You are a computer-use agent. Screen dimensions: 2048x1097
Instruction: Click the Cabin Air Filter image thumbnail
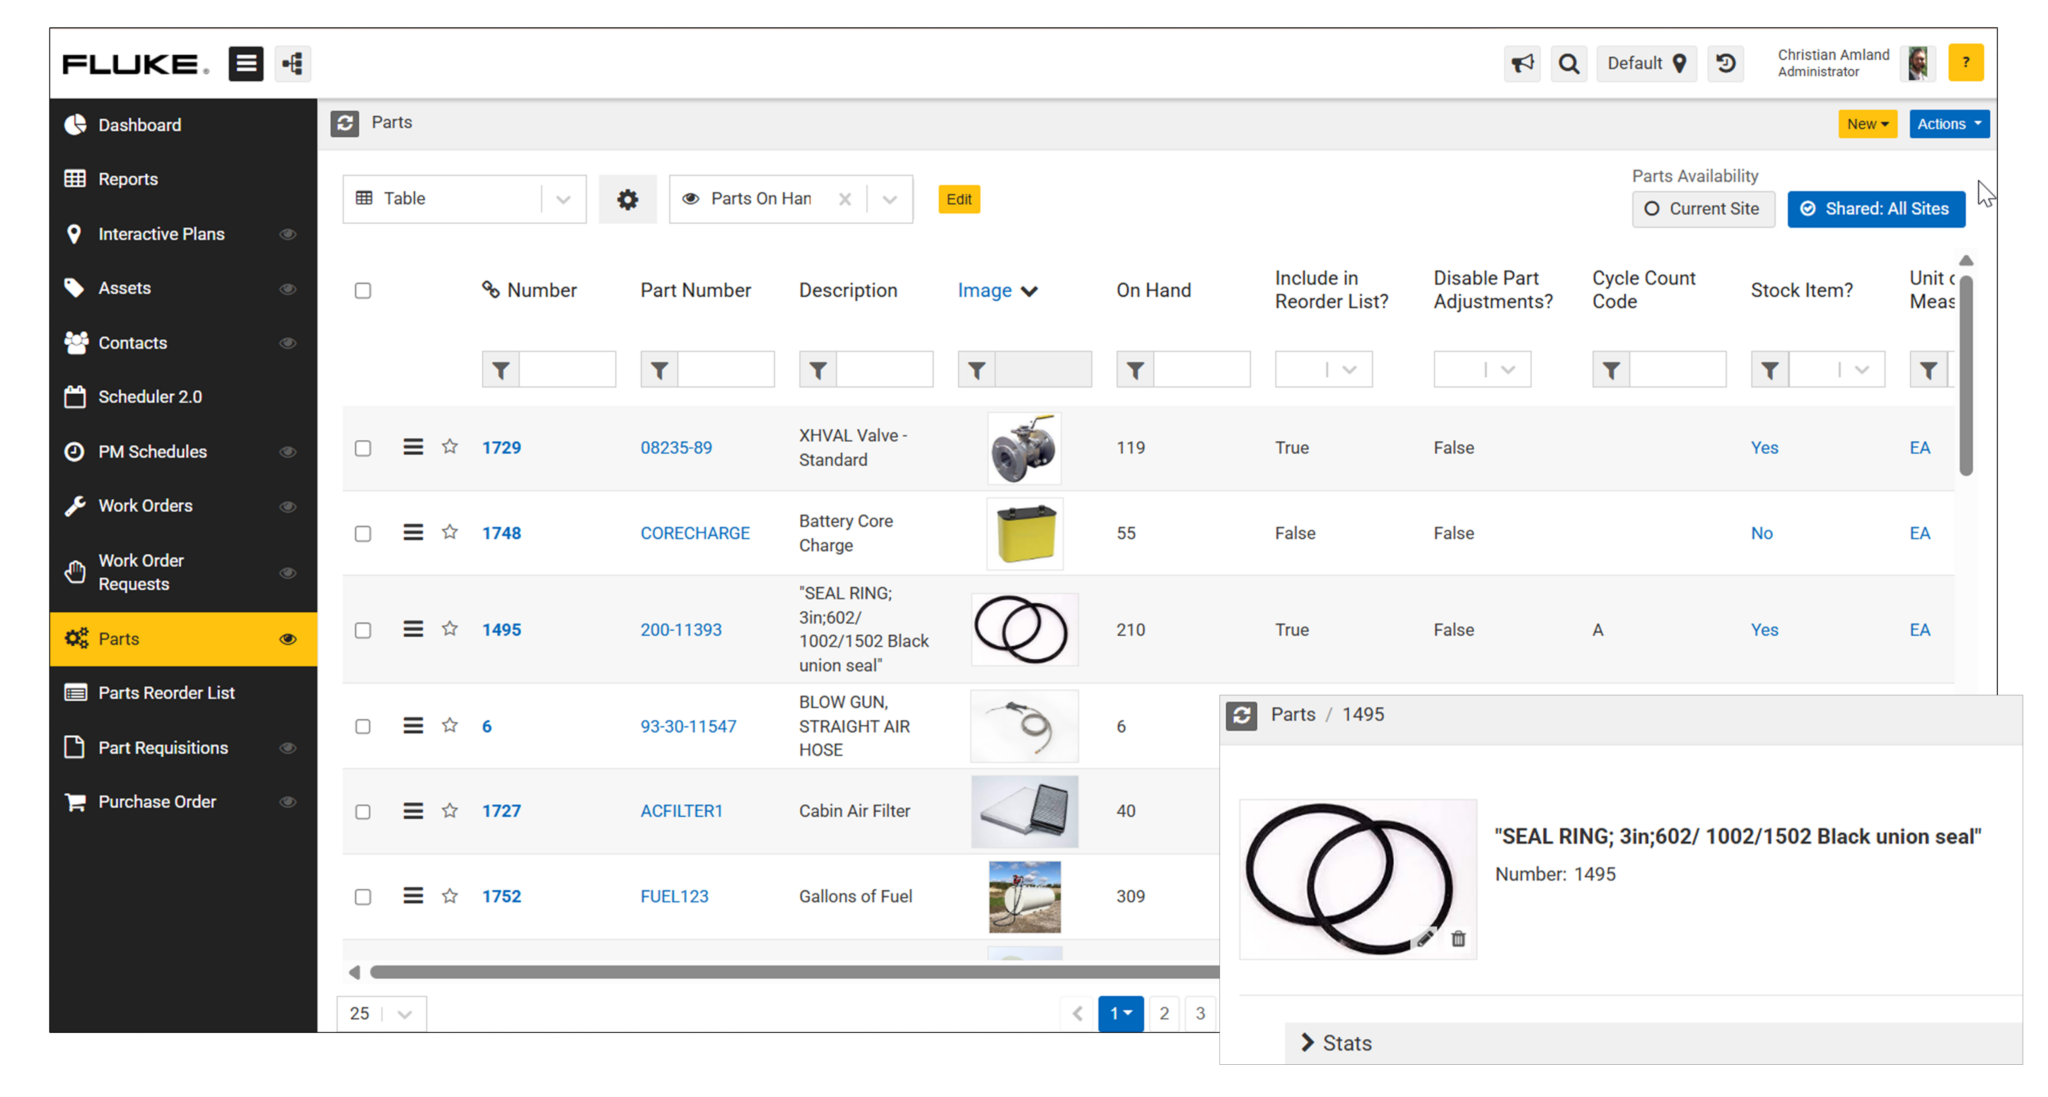click(x=1023, y=811)
